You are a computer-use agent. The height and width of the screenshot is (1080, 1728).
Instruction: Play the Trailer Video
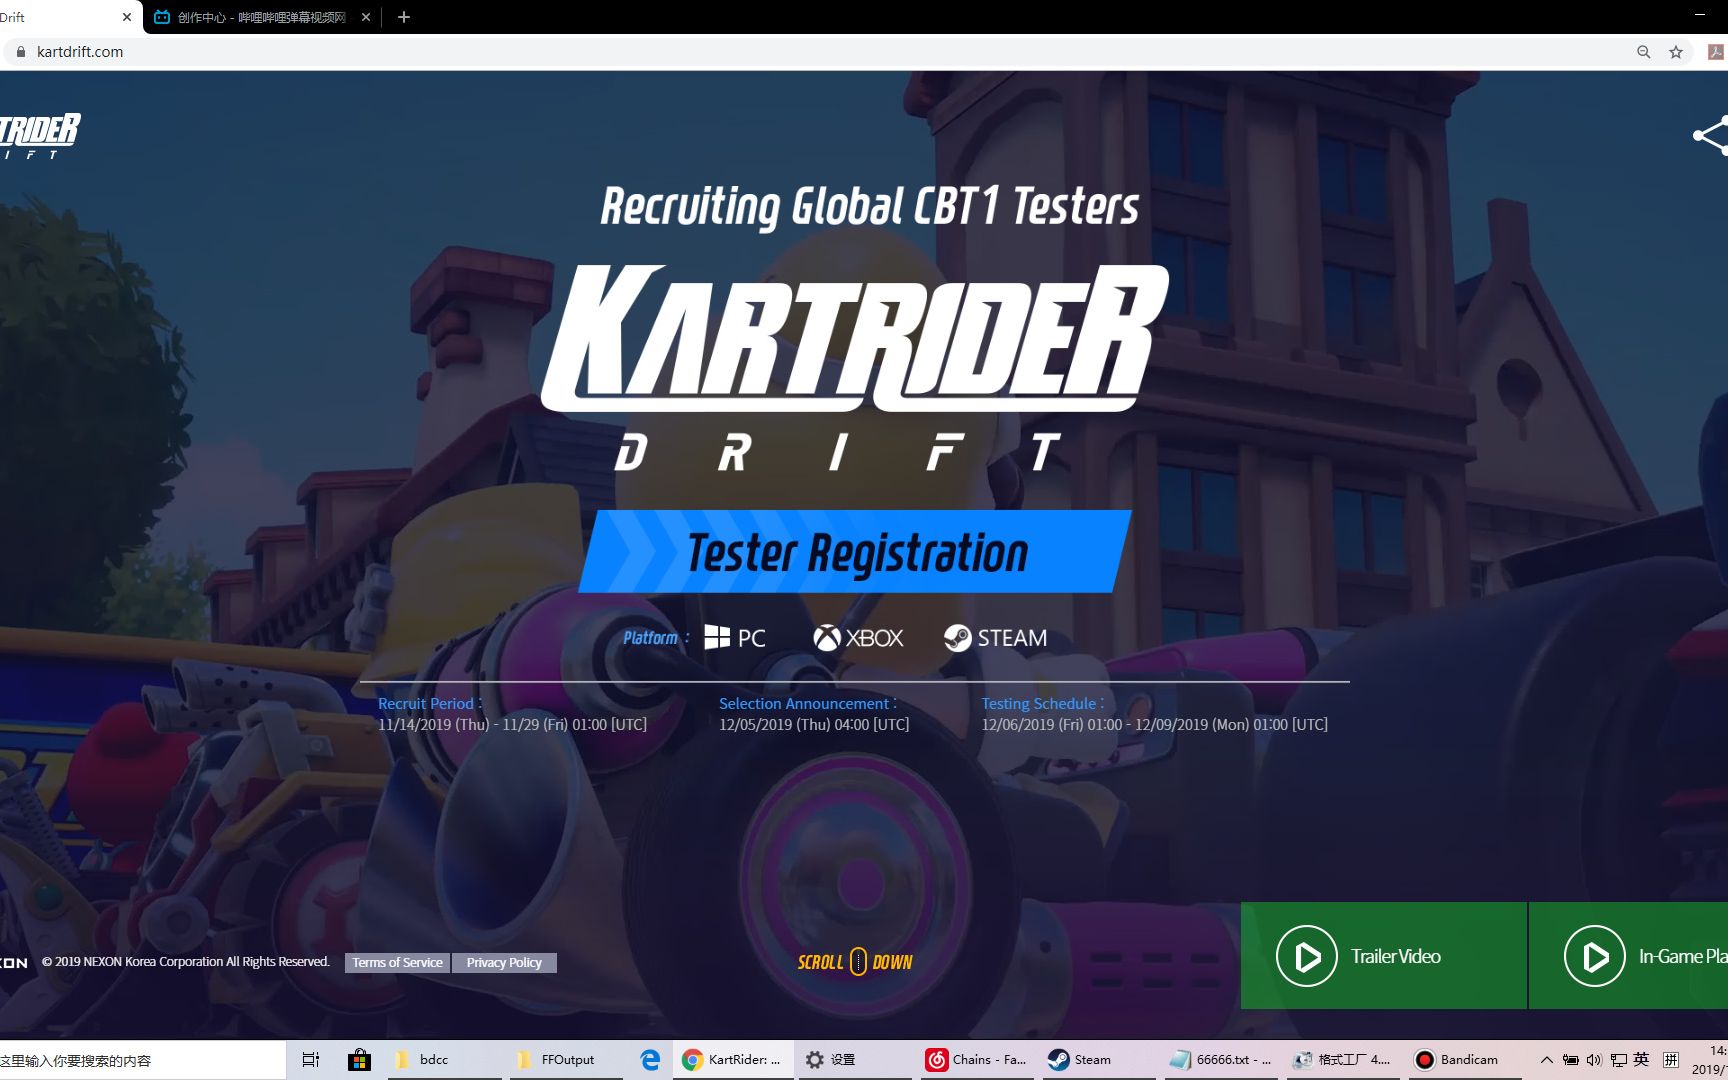click(x=1384, y=956)
